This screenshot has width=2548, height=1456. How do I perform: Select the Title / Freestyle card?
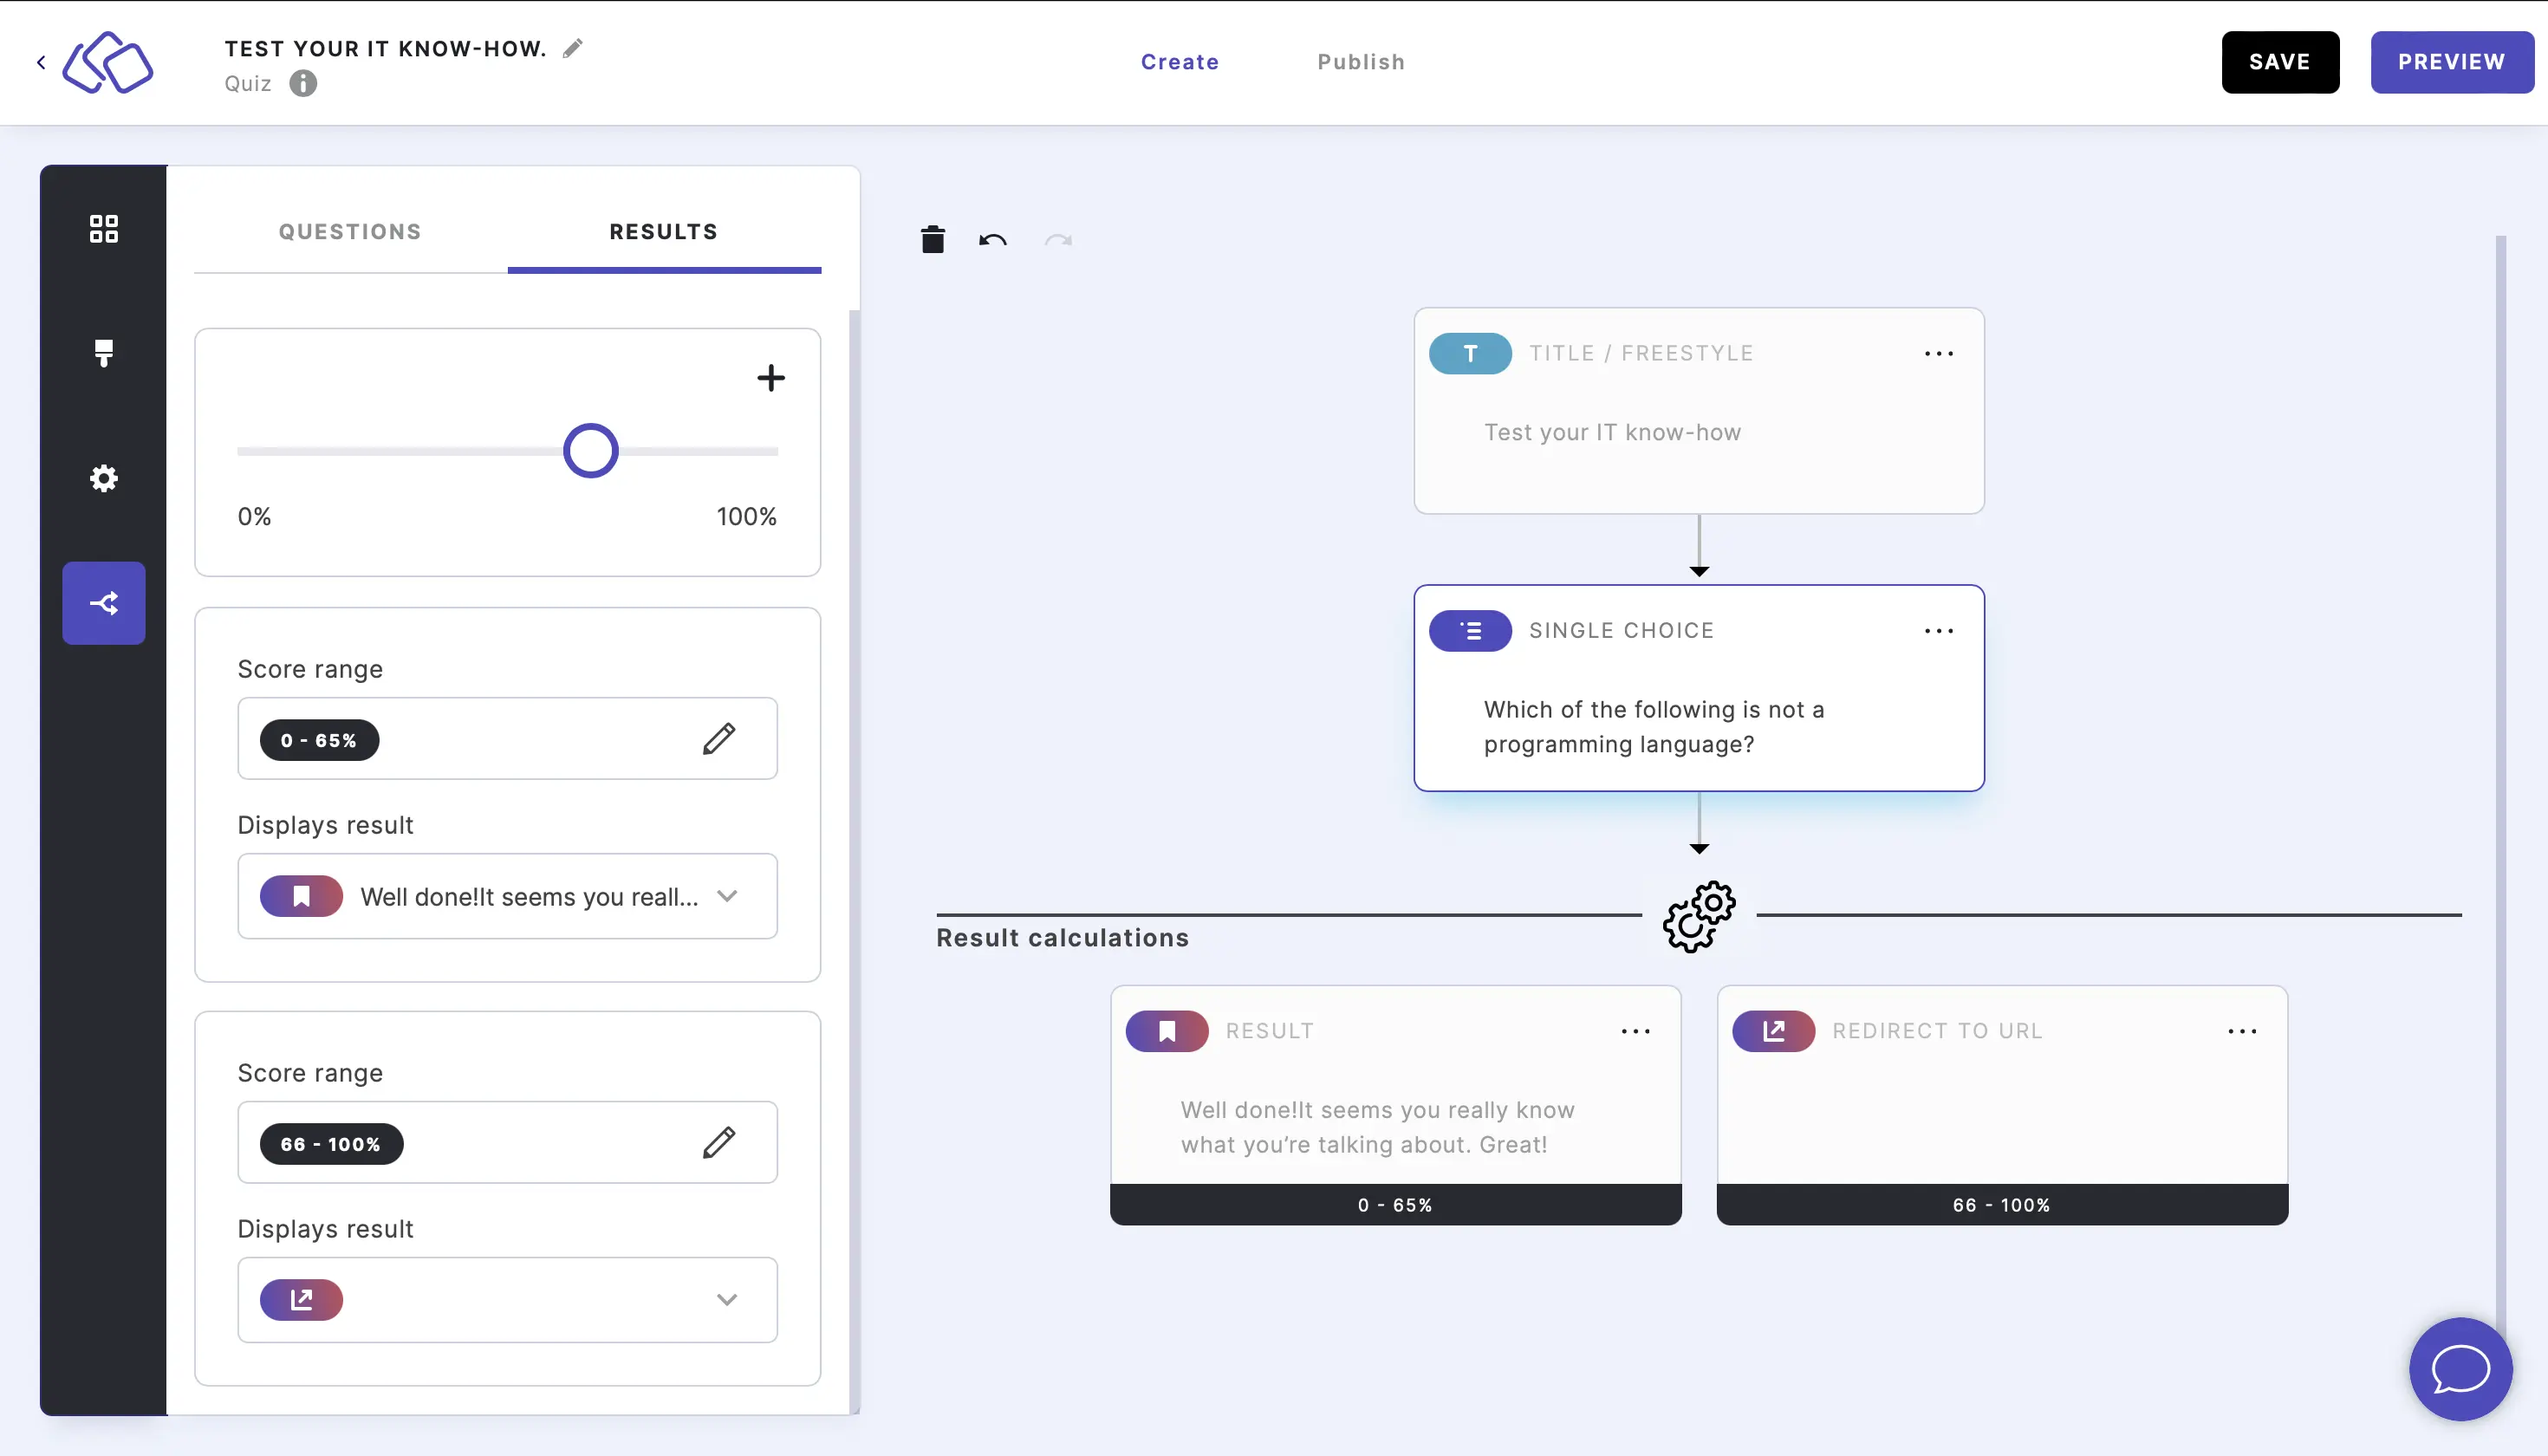[x=1699, y=411]
